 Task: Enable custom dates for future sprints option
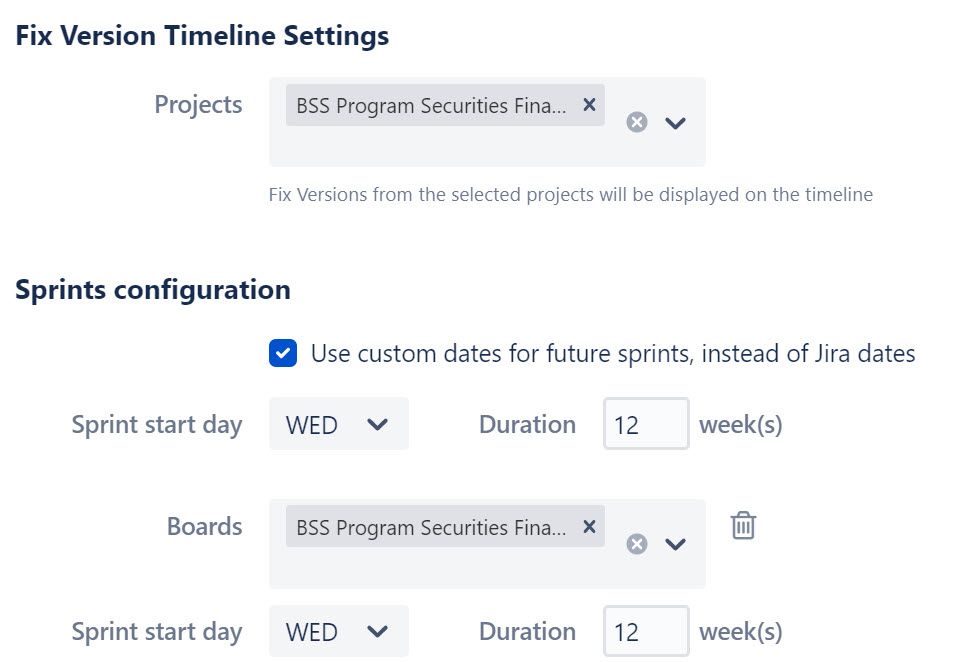point(282,353)
